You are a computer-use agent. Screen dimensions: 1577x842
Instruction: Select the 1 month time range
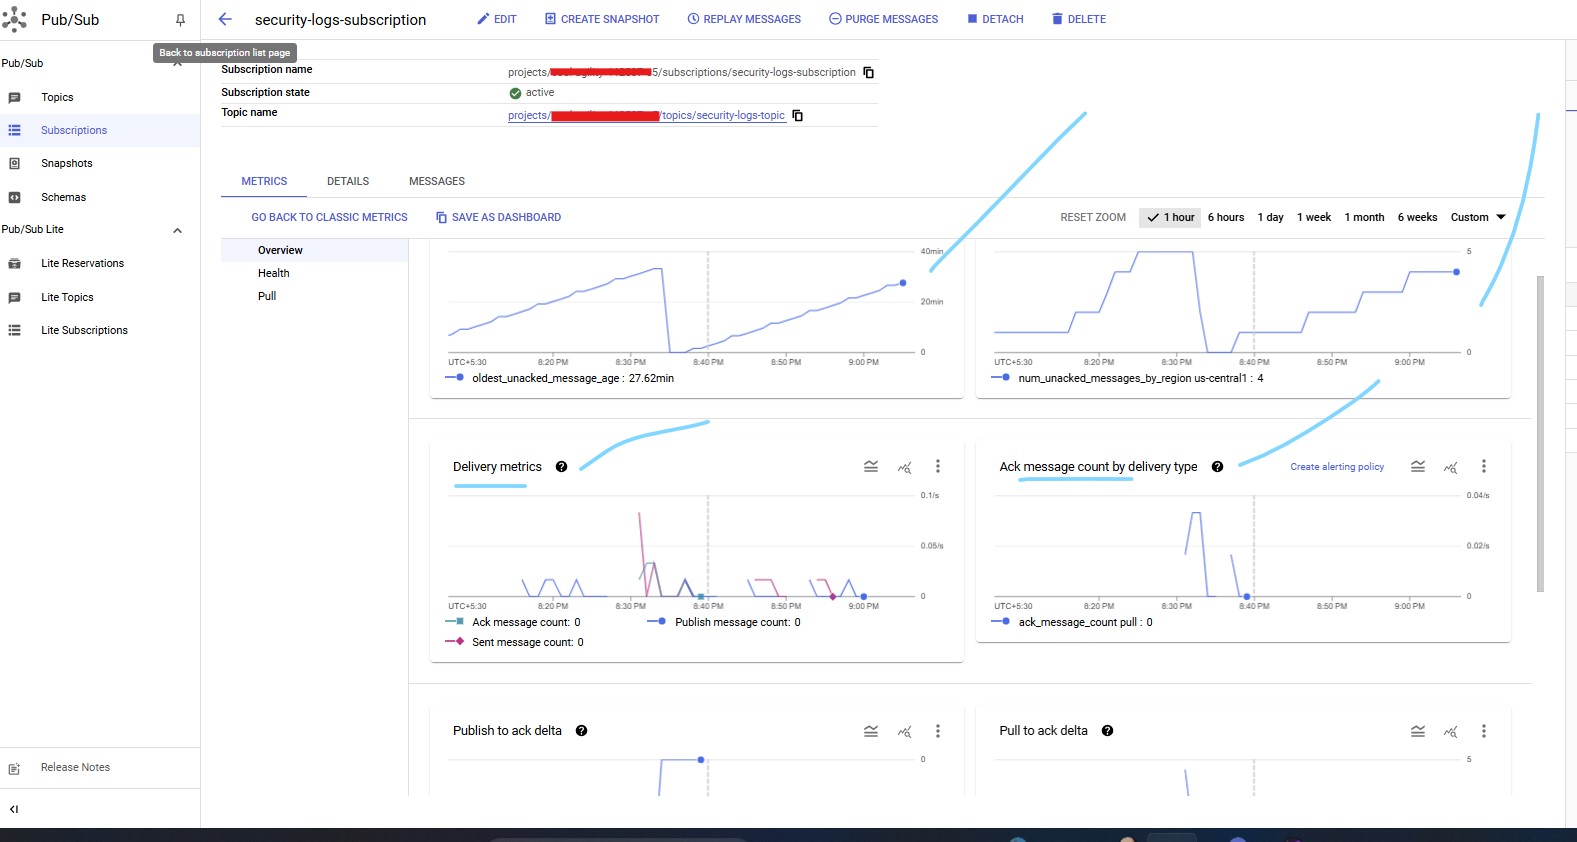point(1364,217)
